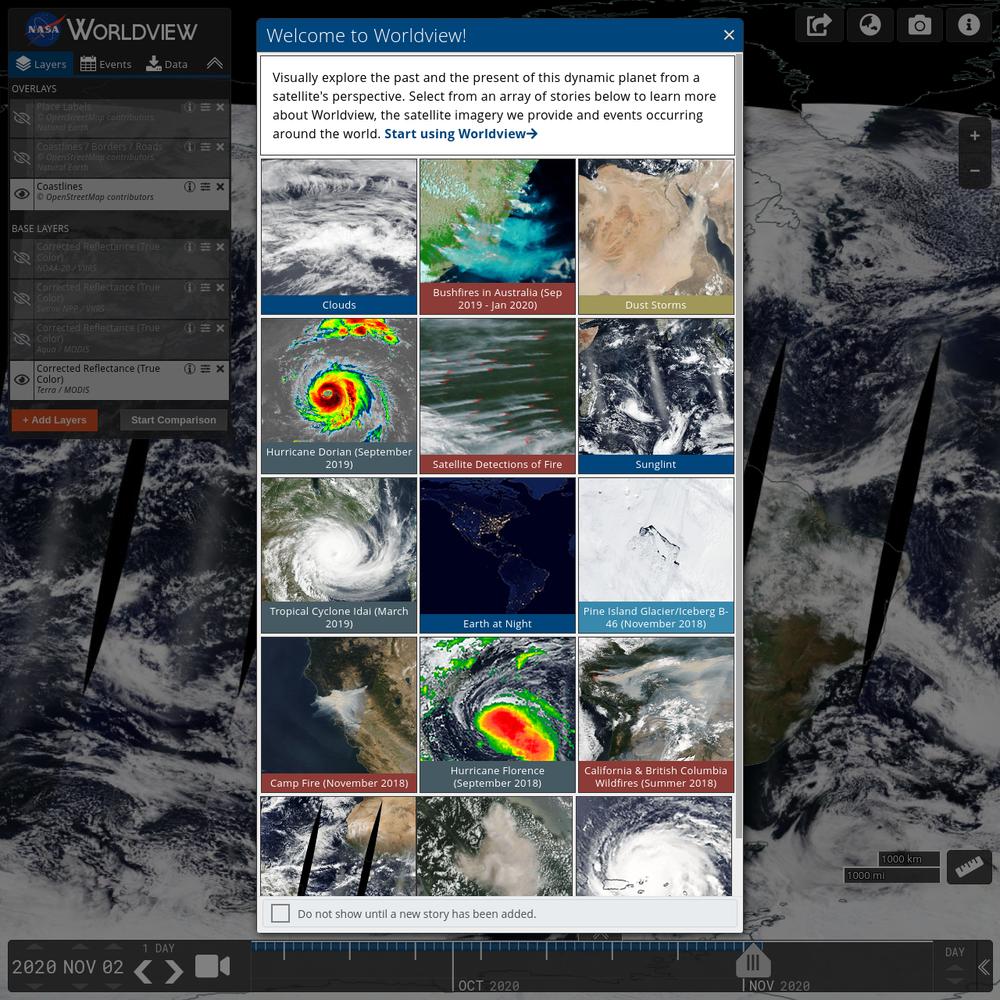Screen dimensions: 1000x1000
Task: Remove the Terra / MODIS layer
Action: pyautogui.click(x=220, y=369)
